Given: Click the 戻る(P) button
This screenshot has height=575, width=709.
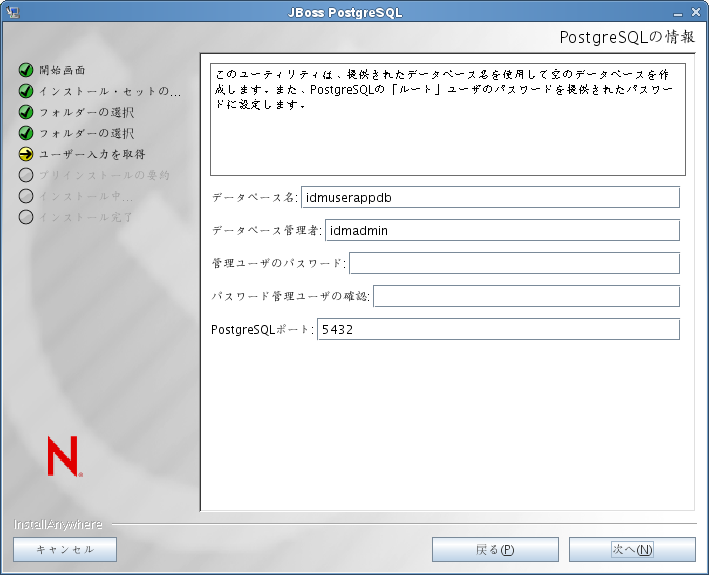Looking at the screenshot, I should (x=495, y=549).
